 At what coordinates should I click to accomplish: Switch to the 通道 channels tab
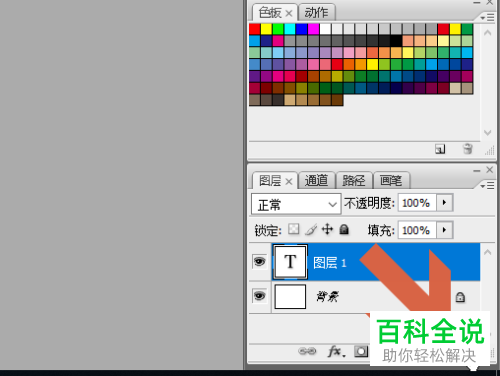[316, 181]
